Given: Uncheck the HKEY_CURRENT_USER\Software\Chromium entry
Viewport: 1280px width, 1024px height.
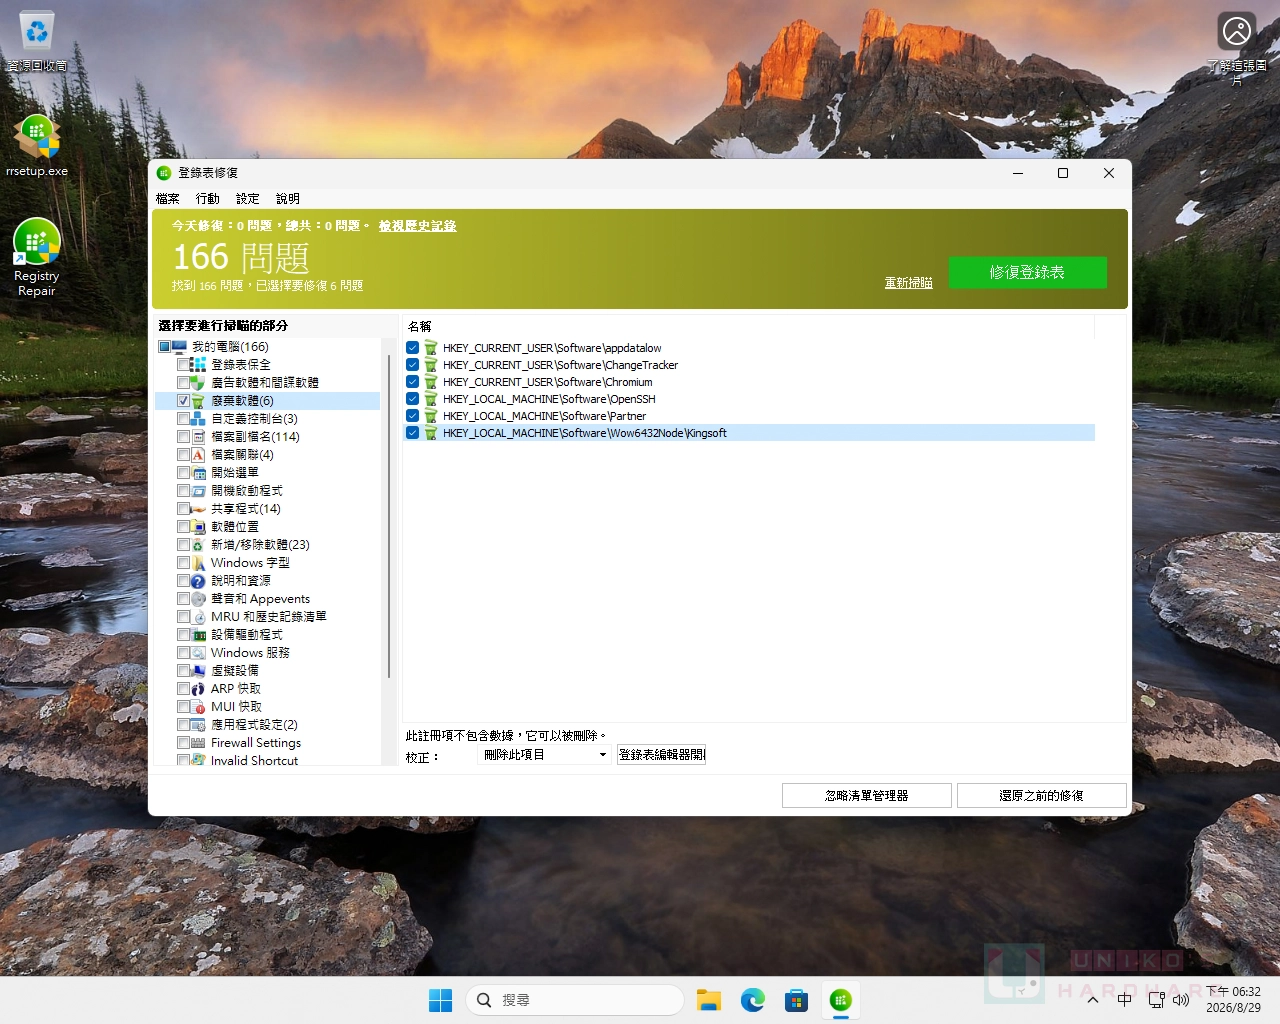Looking at the screenshot, I should [x=412, y=381].
